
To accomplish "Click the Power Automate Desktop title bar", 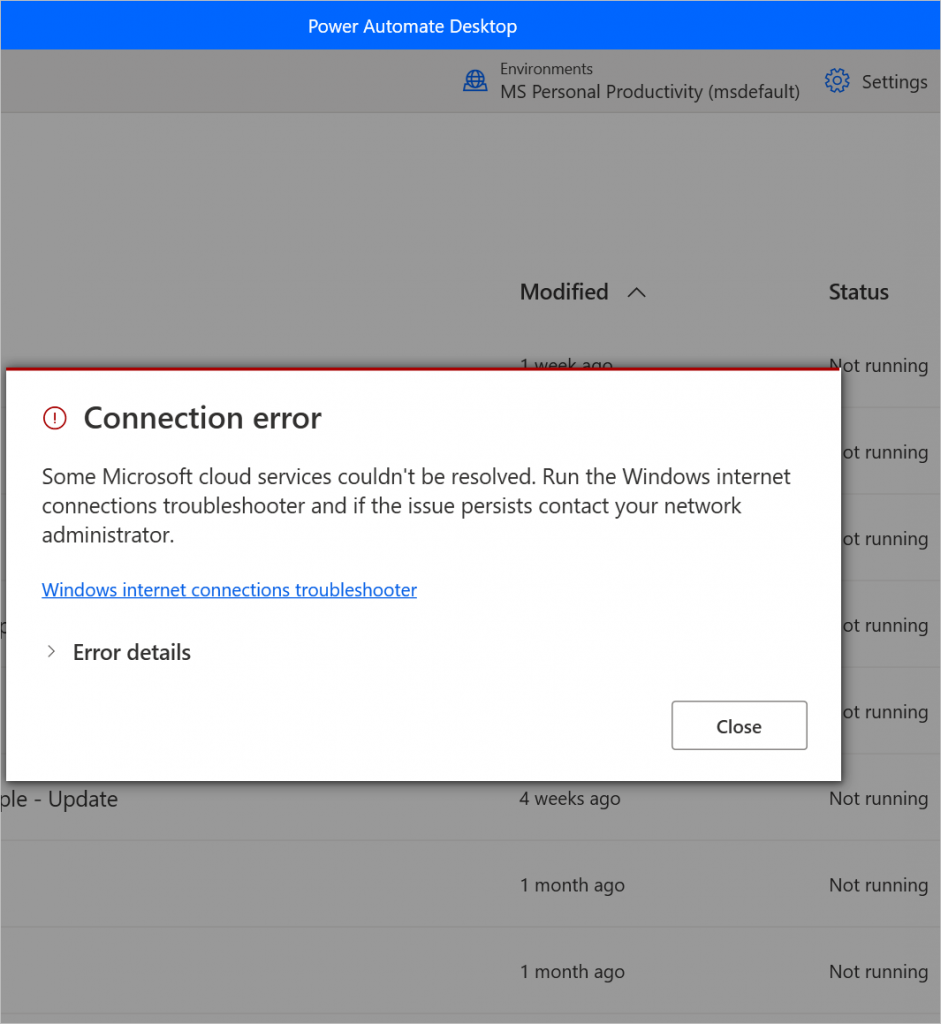I will pos(412,25).
